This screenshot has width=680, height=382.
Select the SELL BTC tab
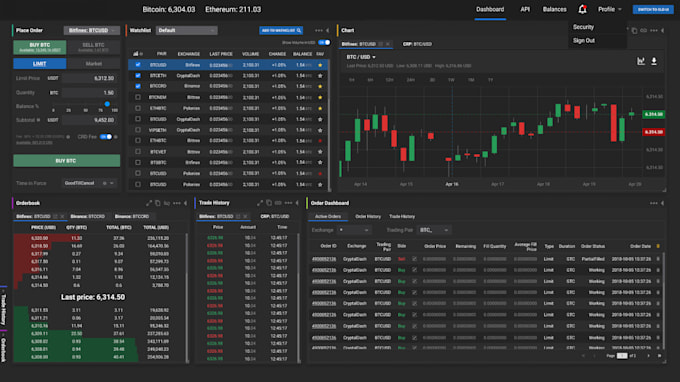point(93,47)
